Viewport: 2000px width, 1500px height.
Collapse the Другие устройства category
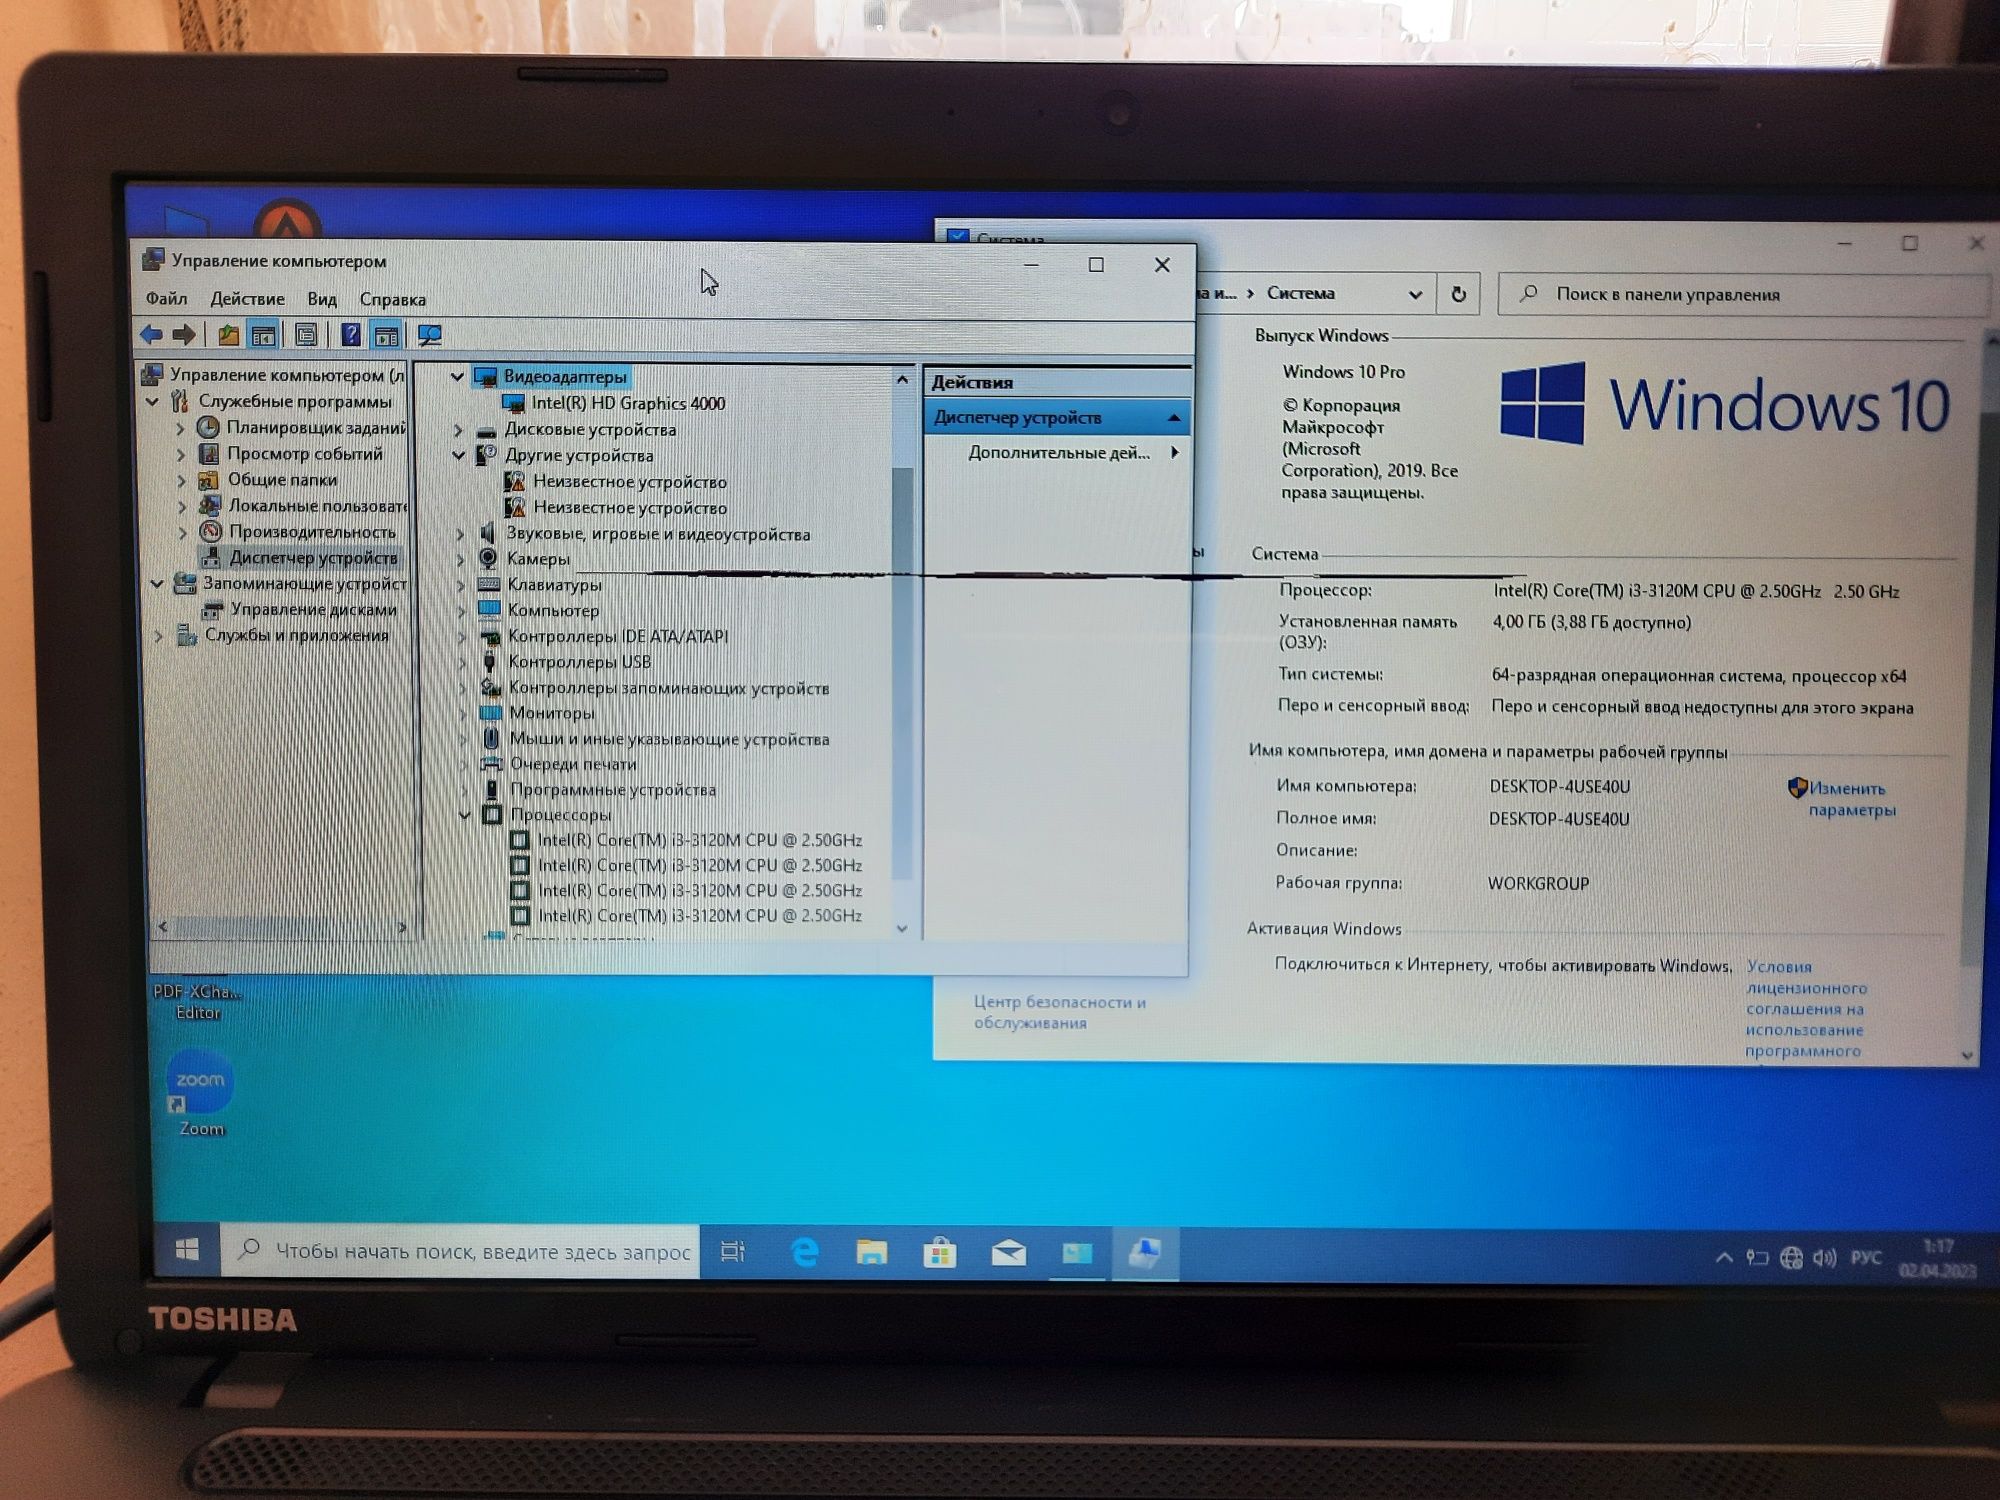point(458,455)
